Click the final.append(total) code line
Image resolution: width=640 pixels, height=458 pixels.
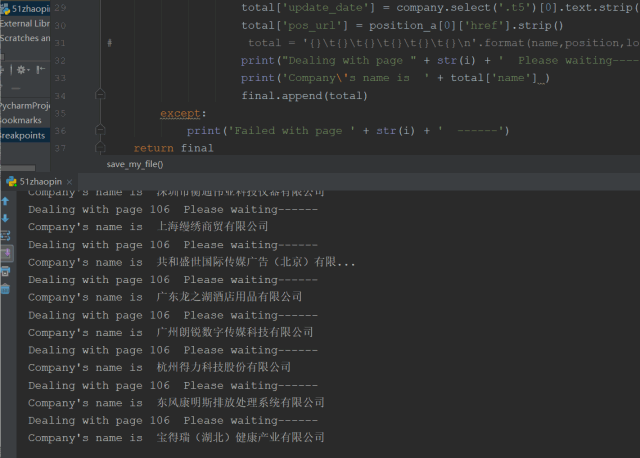pos(304,96)
